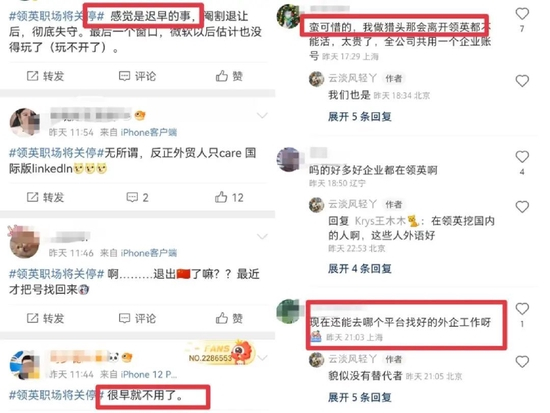Open the 2 comments on the linkedIn post
The height and width of the screenshot is (413, 550).
point(137,198)
